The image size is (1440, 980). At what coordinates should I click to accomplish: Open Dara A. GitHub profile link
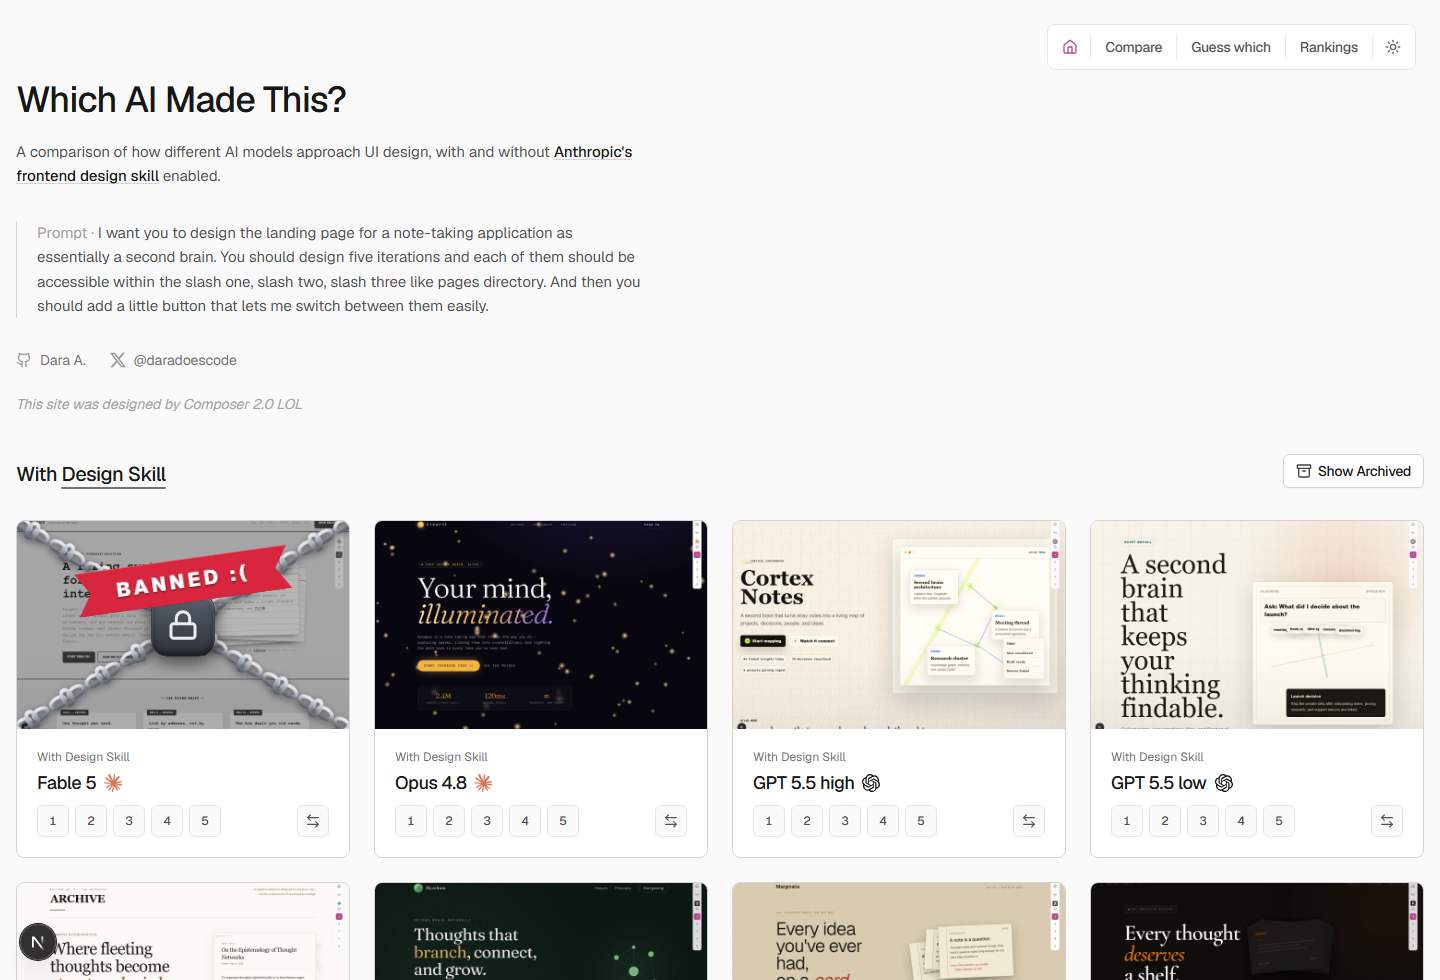click(x=52, y=360)
